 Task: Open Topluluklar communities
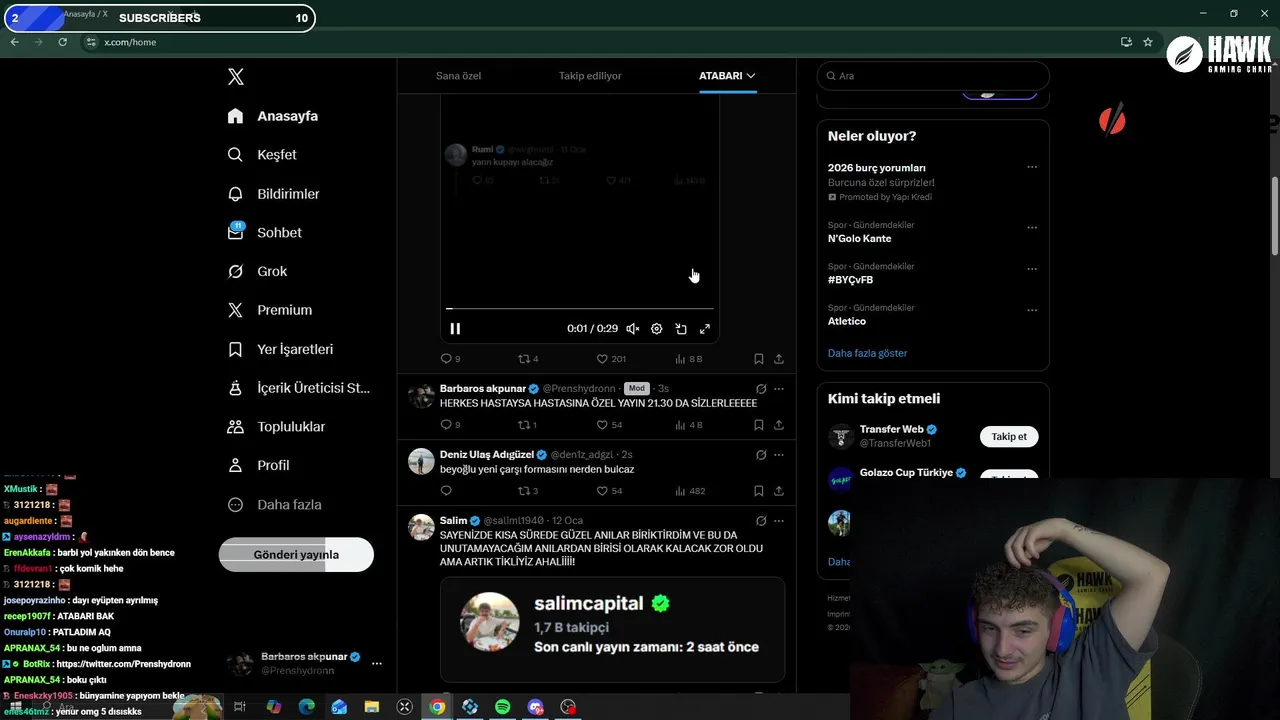click(276, 427)
